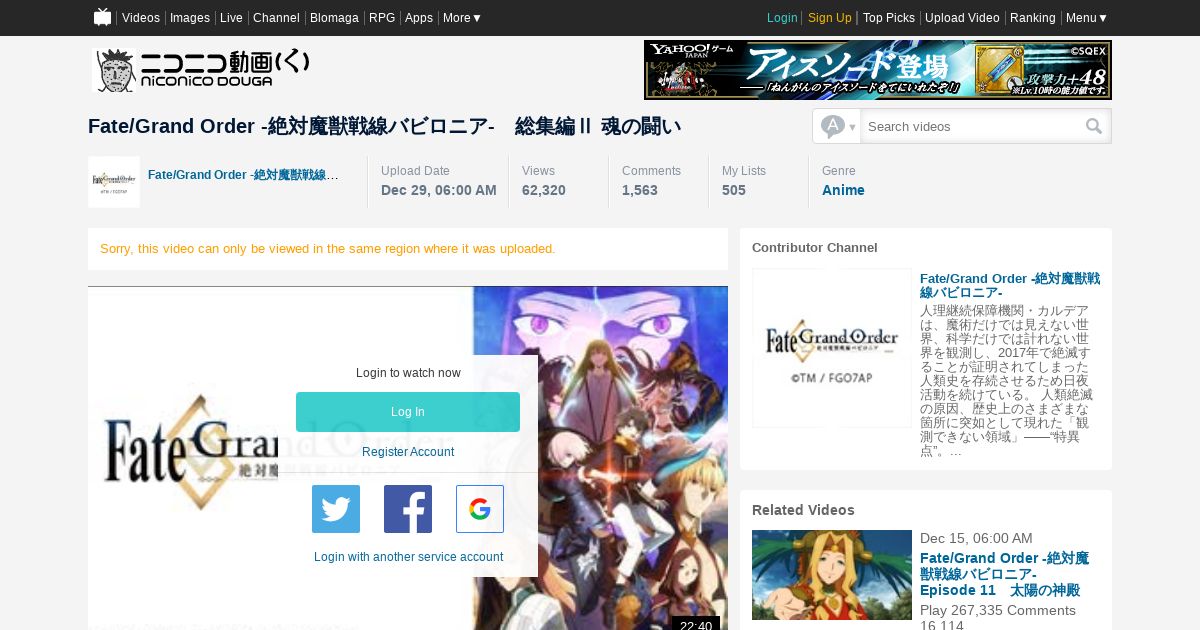The height and width of the screenshot is (630, 1200).
Task: Click the region restriction notice text
Action: pos(328,248)
